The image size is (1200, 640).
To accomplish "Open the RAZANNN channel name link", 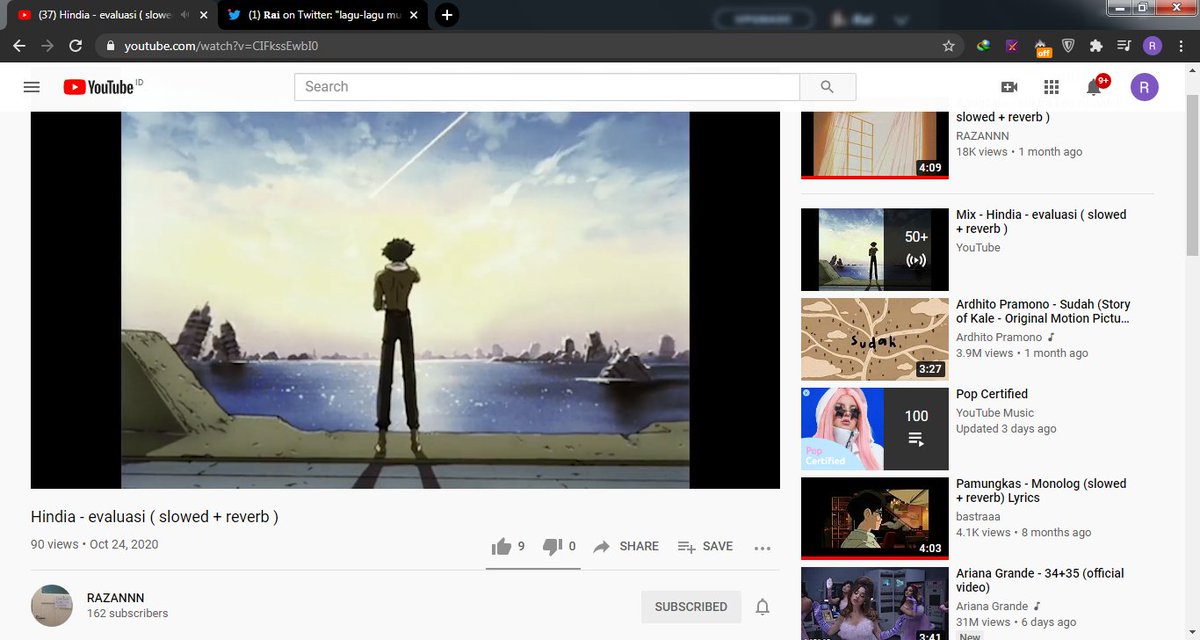I will click(116, 598).
